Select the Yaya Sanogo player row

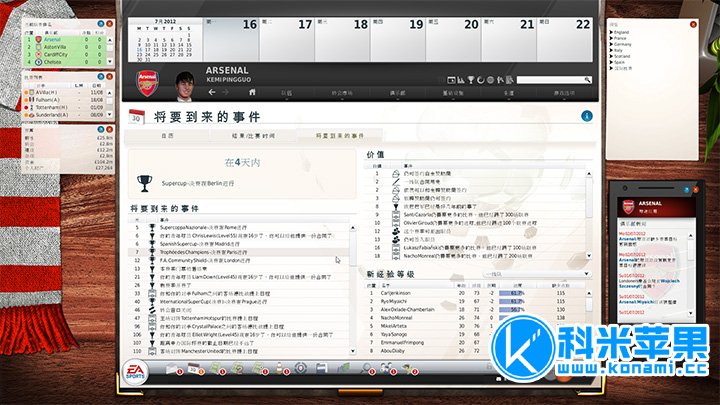pyautogui.click(x=475, y=334)
